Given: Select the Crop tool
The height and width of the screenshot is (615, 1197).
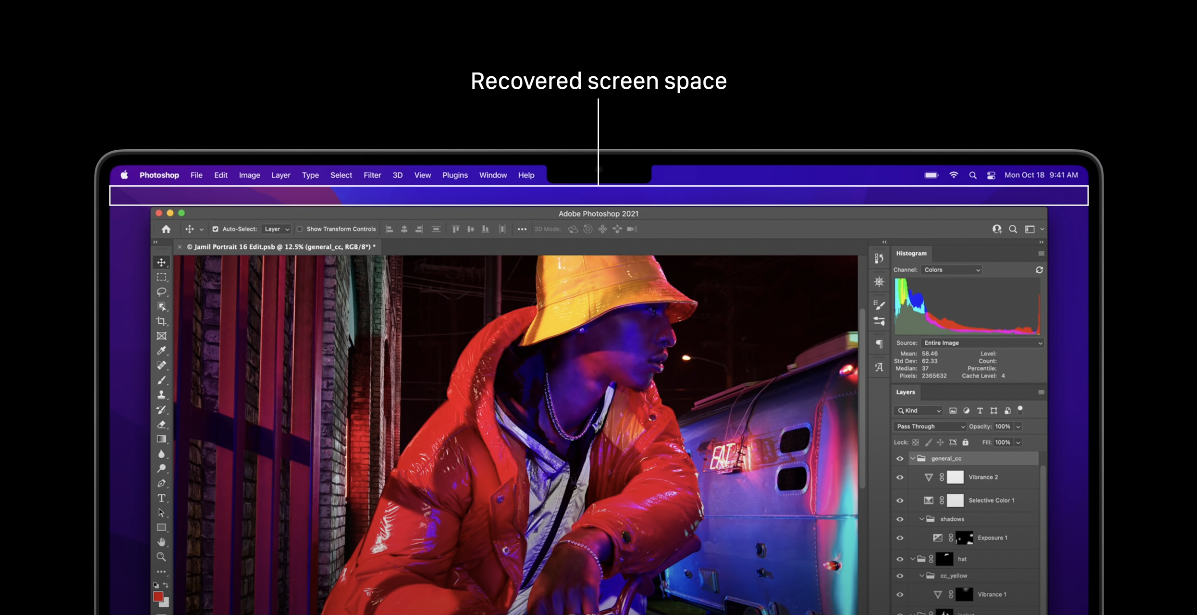Looking at the screenshot, I should tap(161, 321).
